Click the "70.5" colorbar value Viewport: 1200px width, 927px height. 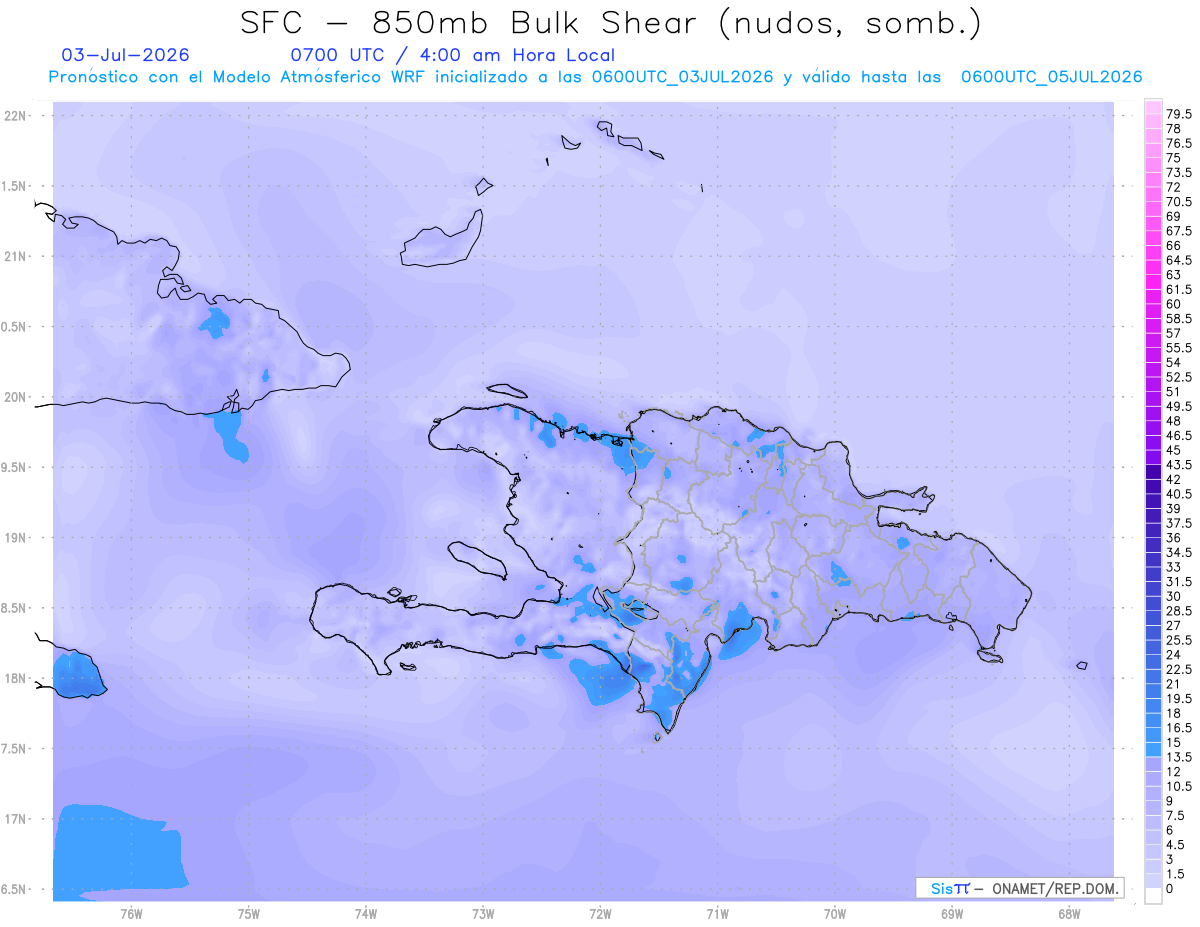pos(1179,202)
